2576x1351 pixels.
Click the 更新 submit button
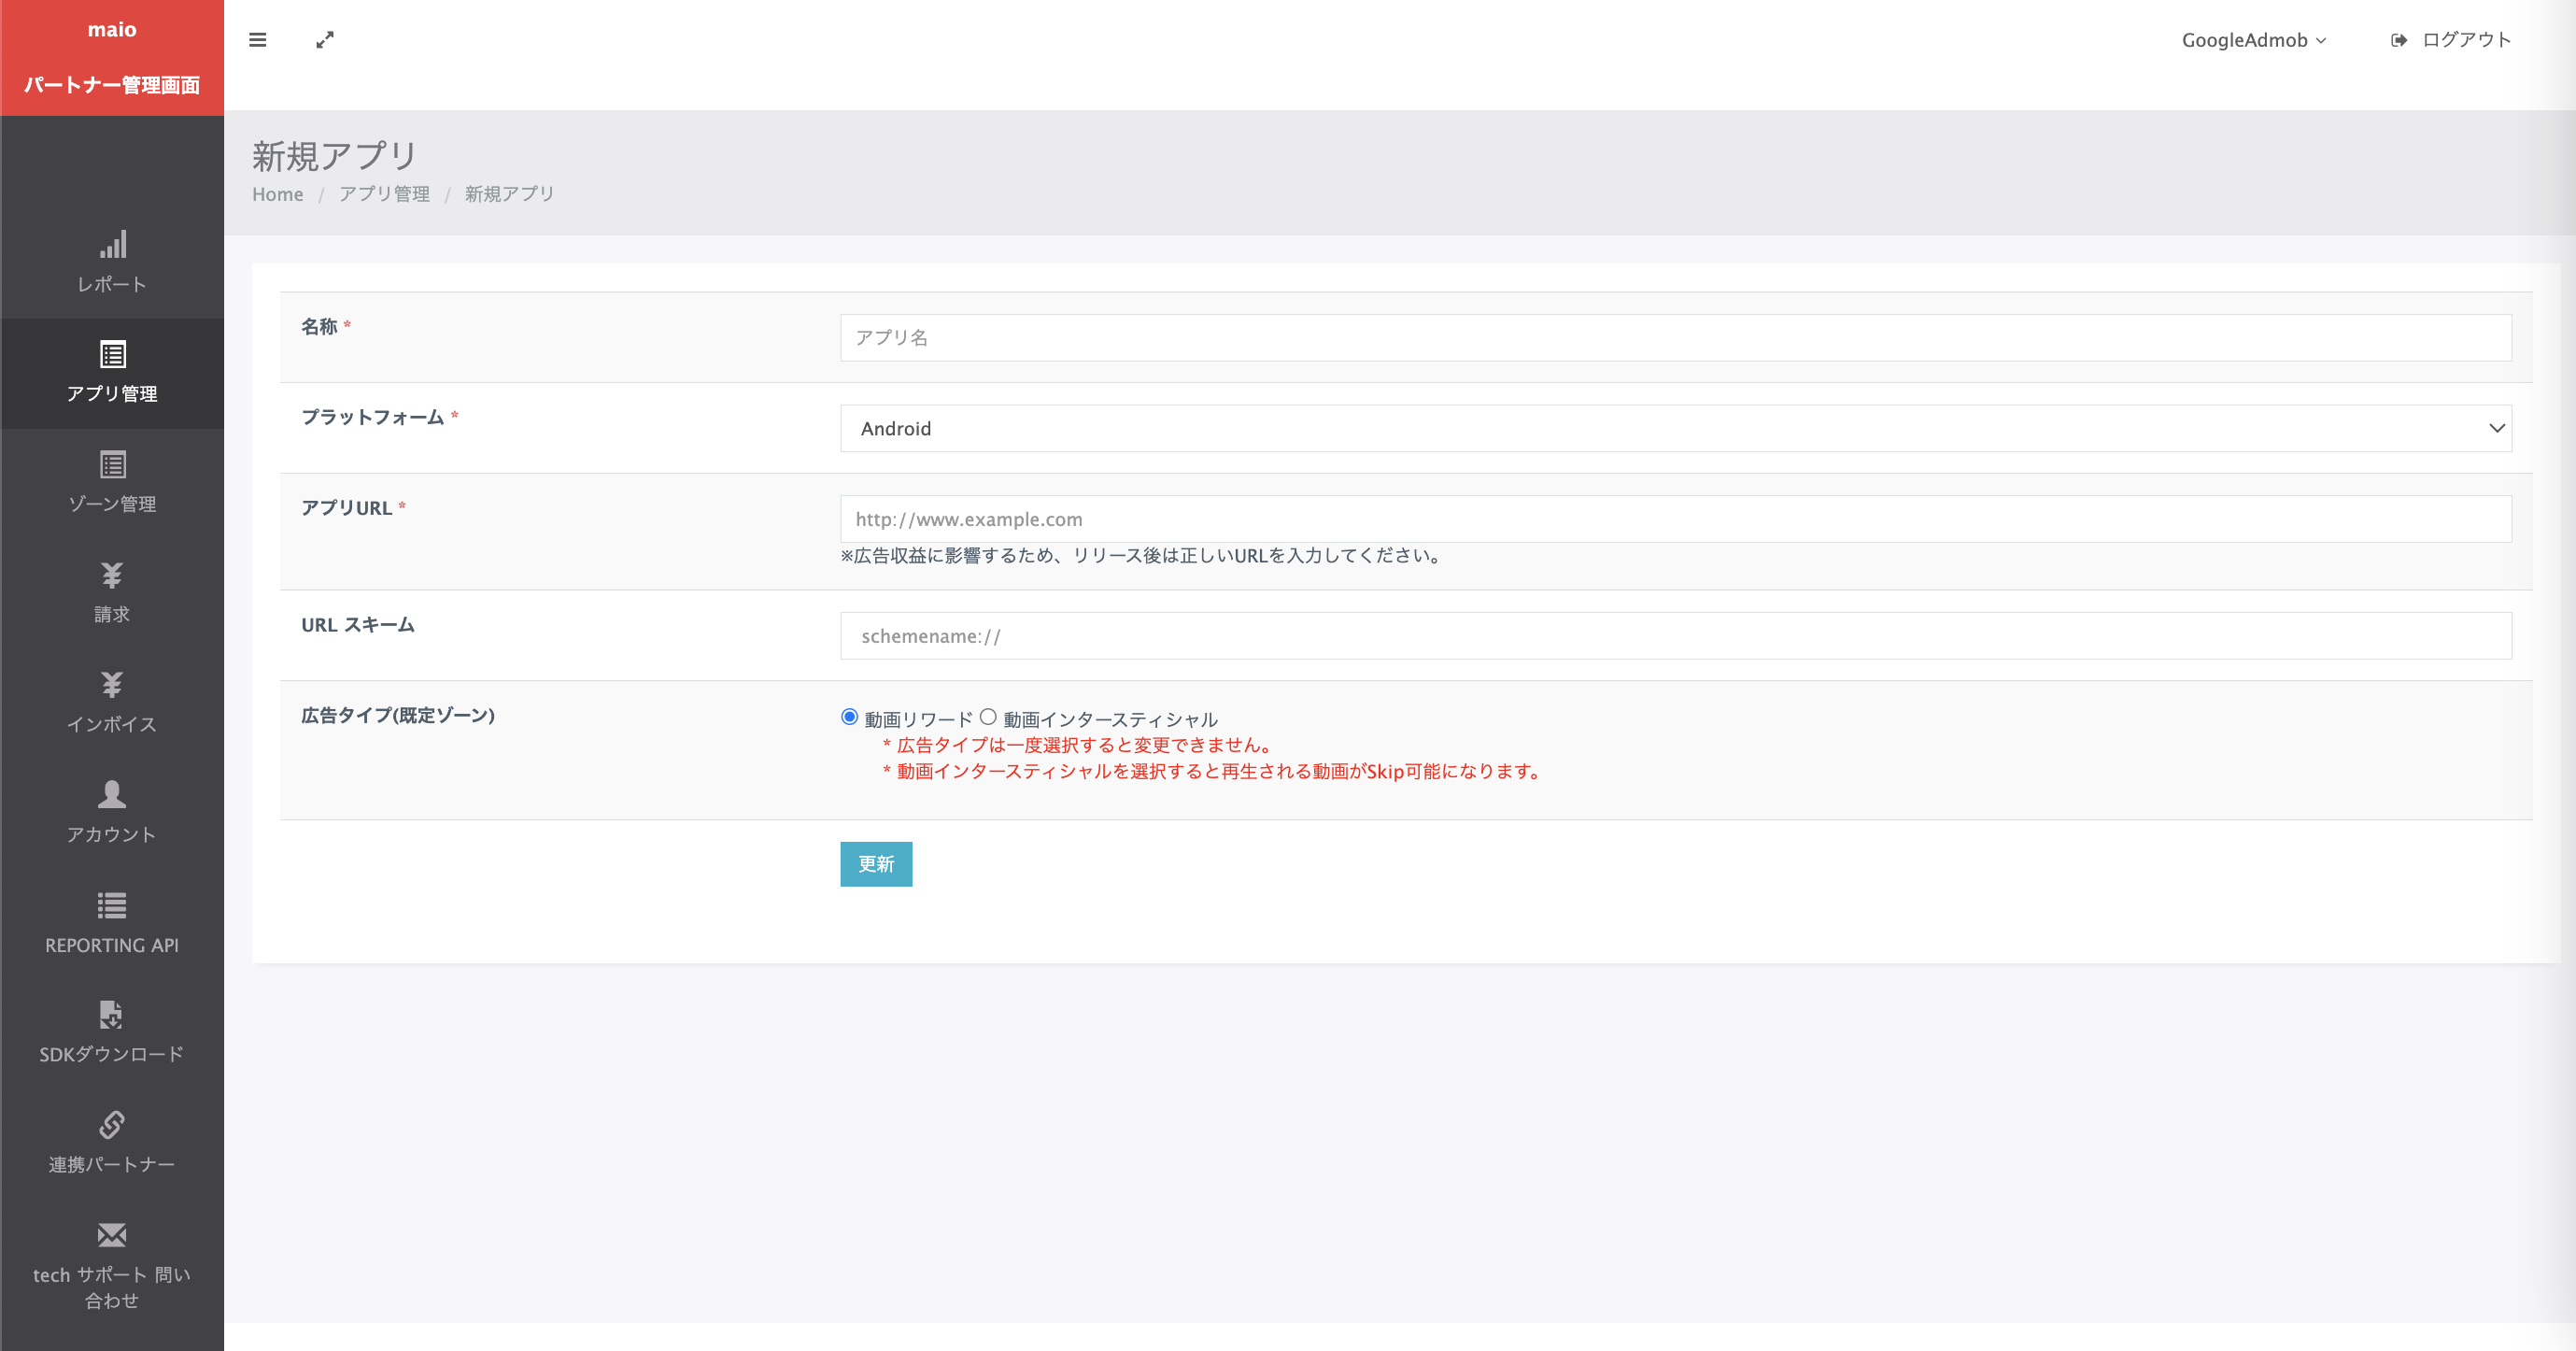(875, 864)
